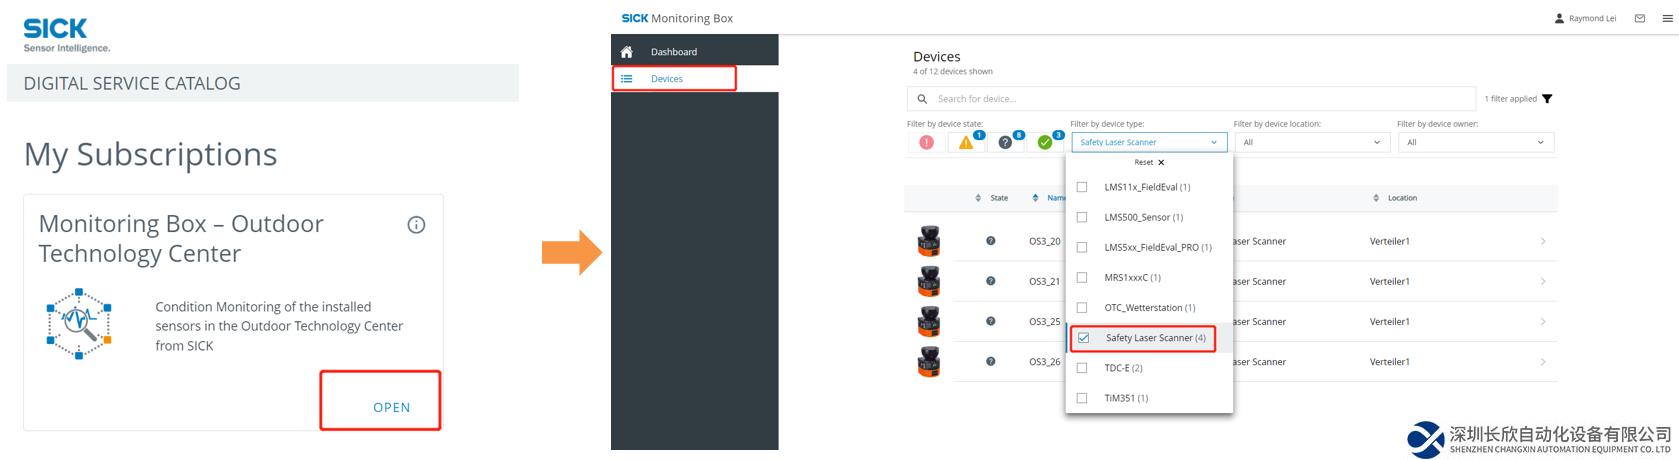Click the Dashboard home icon
The image size is (1679, 460).
[627, 52]
